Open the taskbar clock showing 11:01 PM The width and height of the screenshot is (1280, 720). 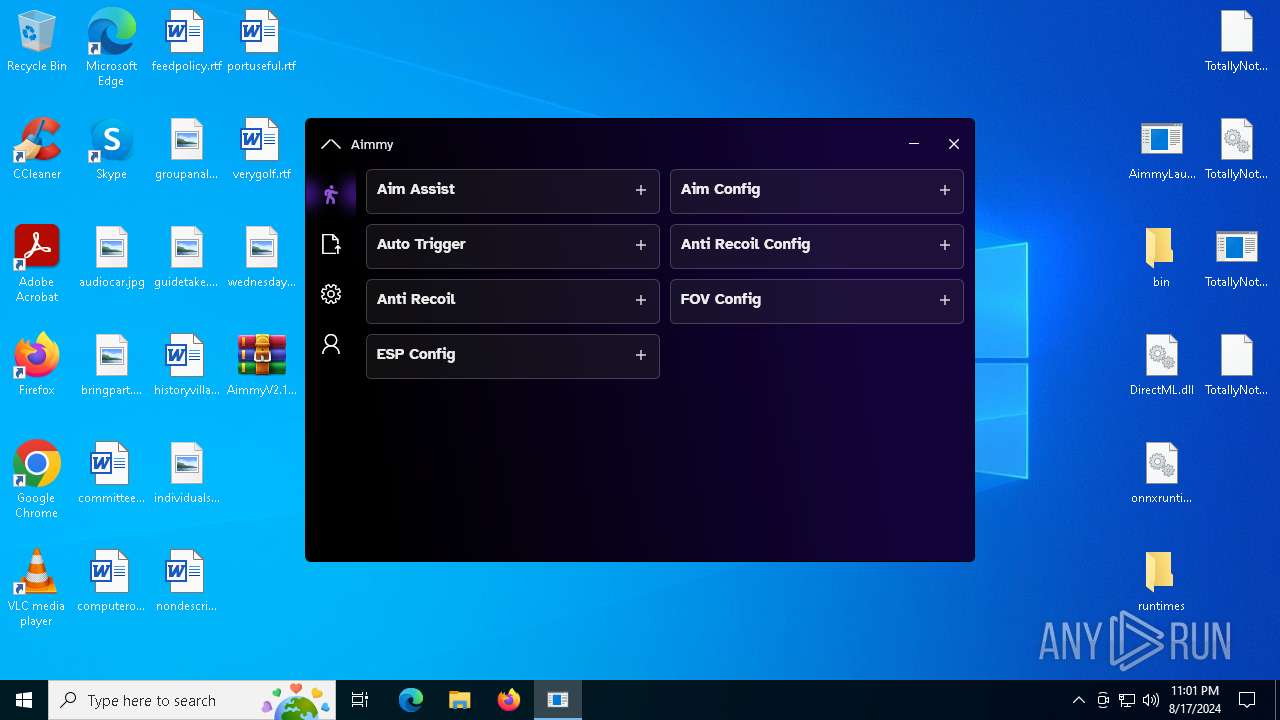[1195, 700]
